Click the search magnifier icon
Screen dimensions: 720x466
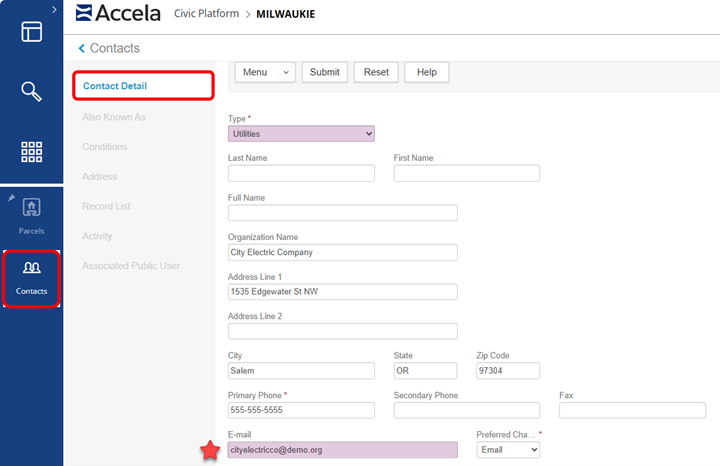31,92
